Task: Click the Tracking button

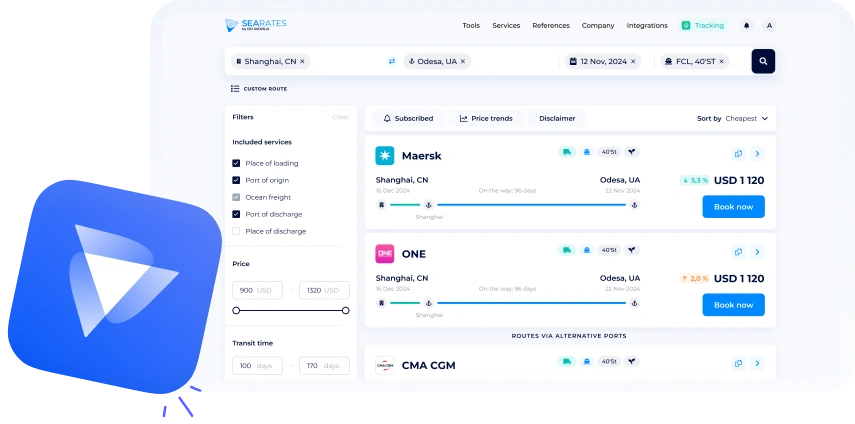Action: 703,25
